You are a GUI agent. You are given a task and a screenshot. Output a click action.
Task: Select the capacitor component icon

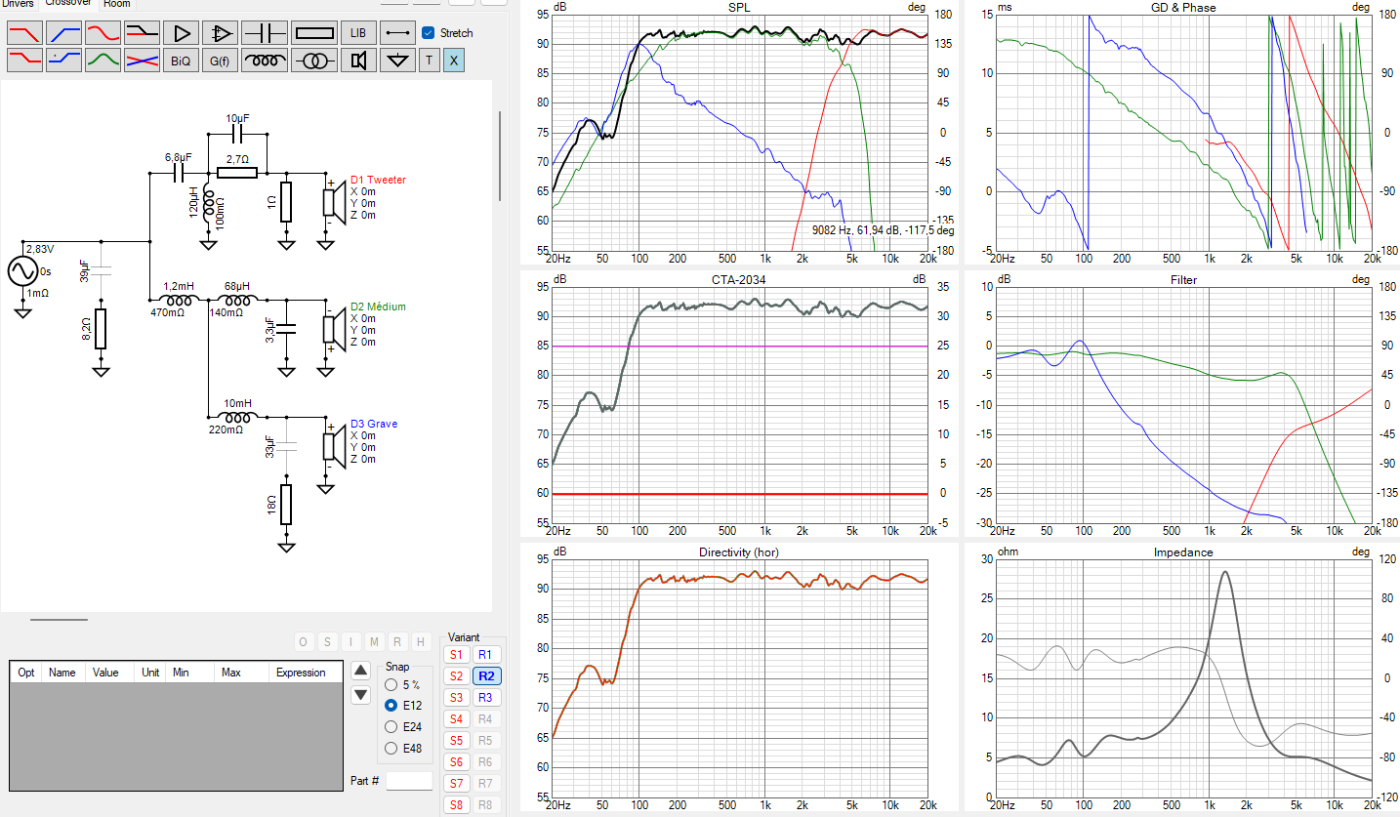point(265,33)
